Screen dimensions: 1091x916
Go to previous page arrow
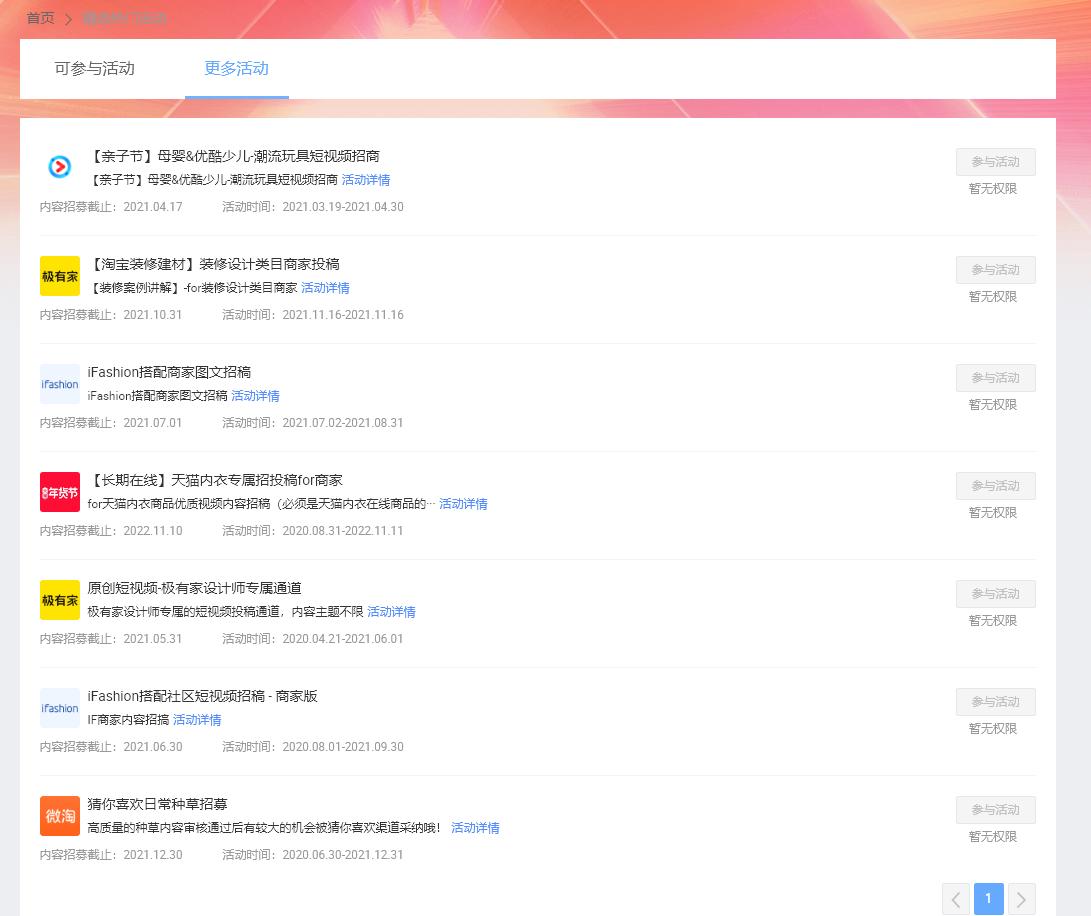tap(957, 899)
